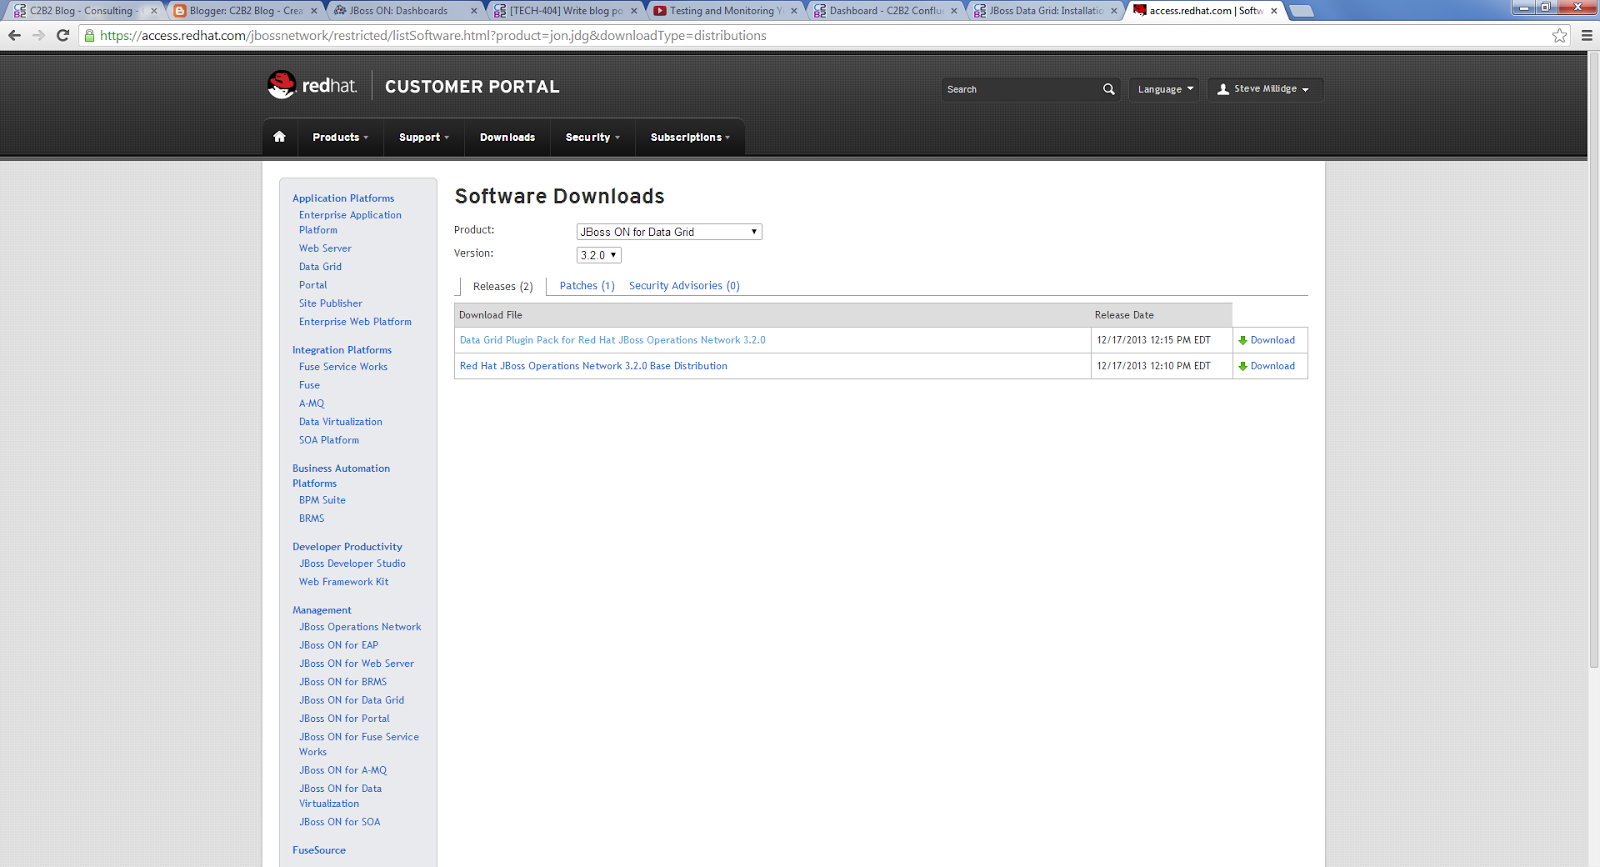Go to portal home icon
Viewport: 1600px width, 867px height.
tap(279, 137)
